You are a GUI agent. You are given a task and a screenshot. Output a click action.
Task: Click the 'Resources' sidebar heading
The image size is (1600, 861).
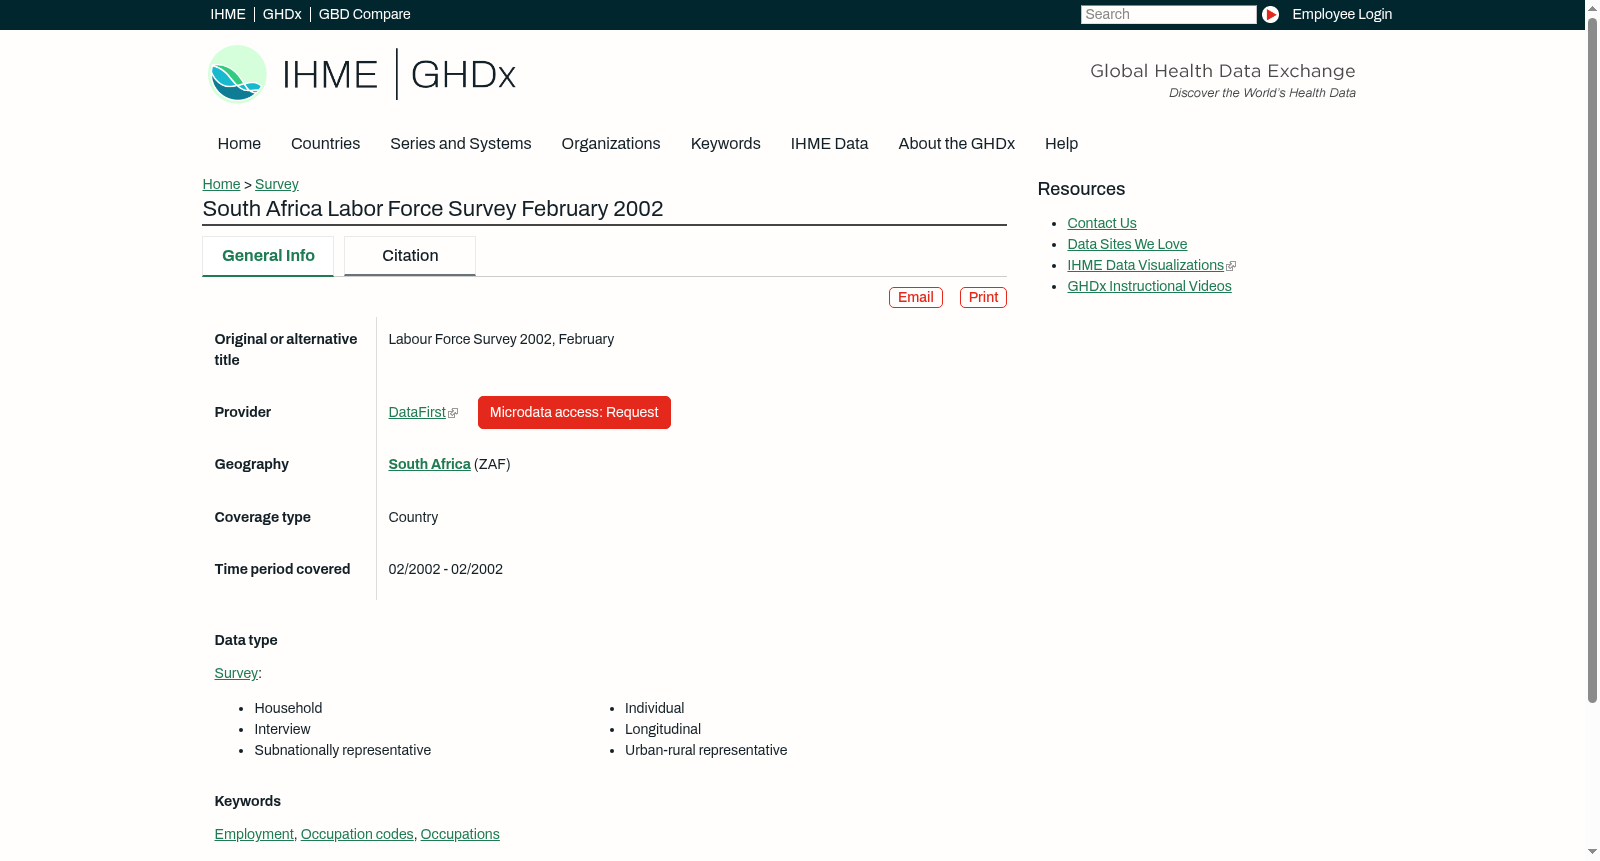pos(1081,190)
